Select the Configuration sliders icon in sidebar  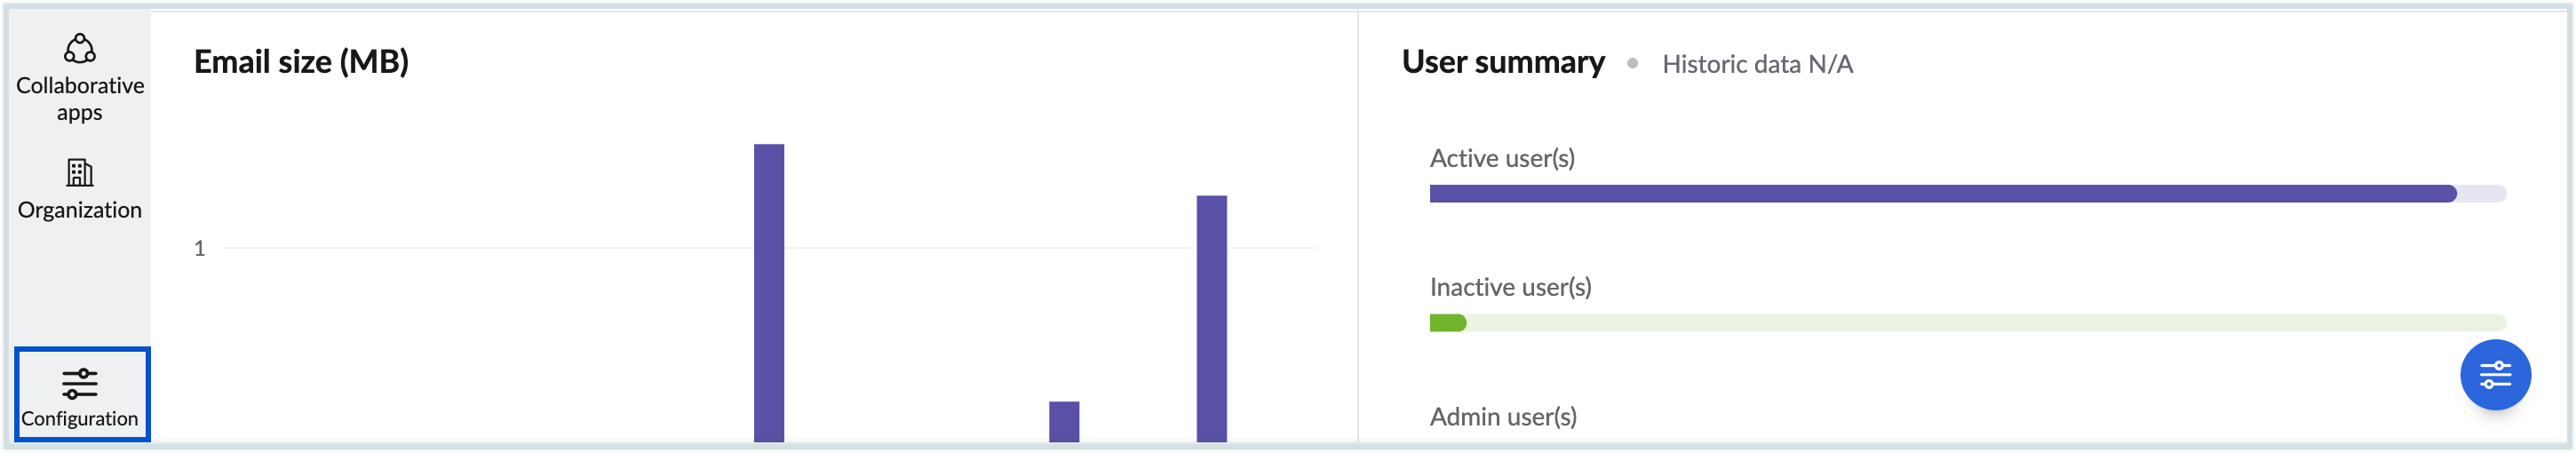click(80, 383)
